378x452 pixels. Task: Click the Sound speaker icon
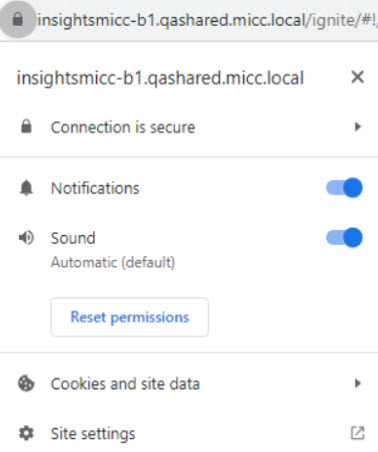point(26,238)
